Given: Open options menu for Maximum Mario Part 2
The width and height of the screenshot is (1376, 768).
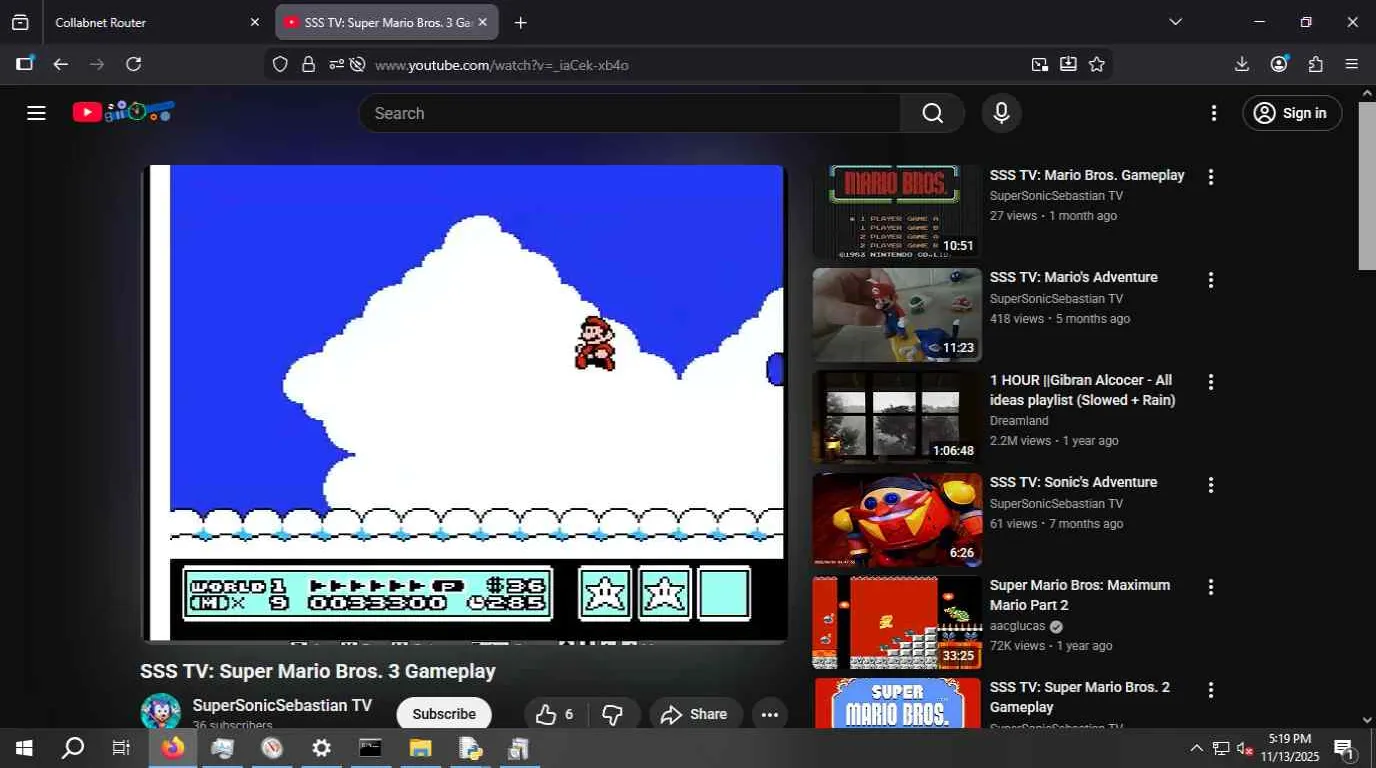Looking at the screenshot, I should (1211, 587).
